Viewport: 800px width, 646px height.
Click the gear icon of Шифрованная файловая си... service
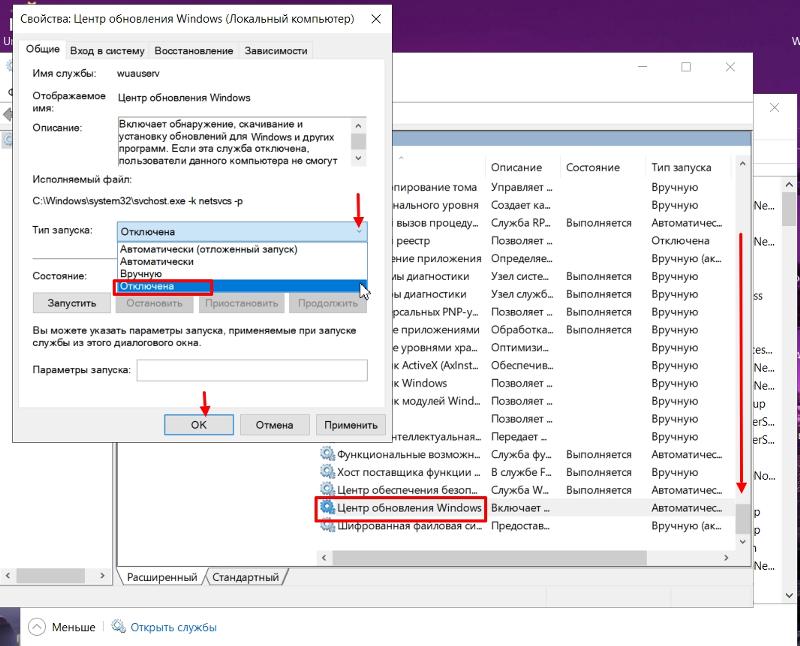click(327, 525)
